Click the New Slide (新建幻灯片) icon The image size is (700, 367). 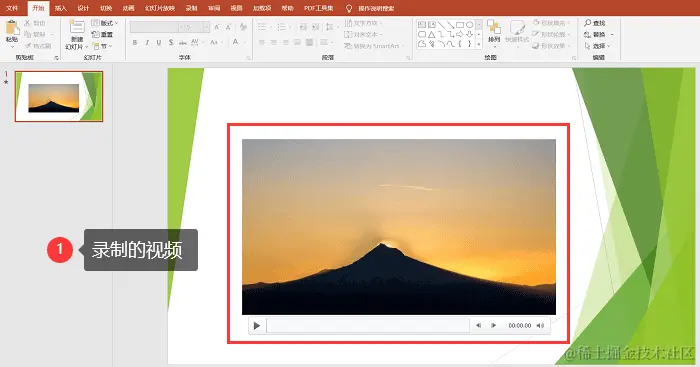click(77, 27)
